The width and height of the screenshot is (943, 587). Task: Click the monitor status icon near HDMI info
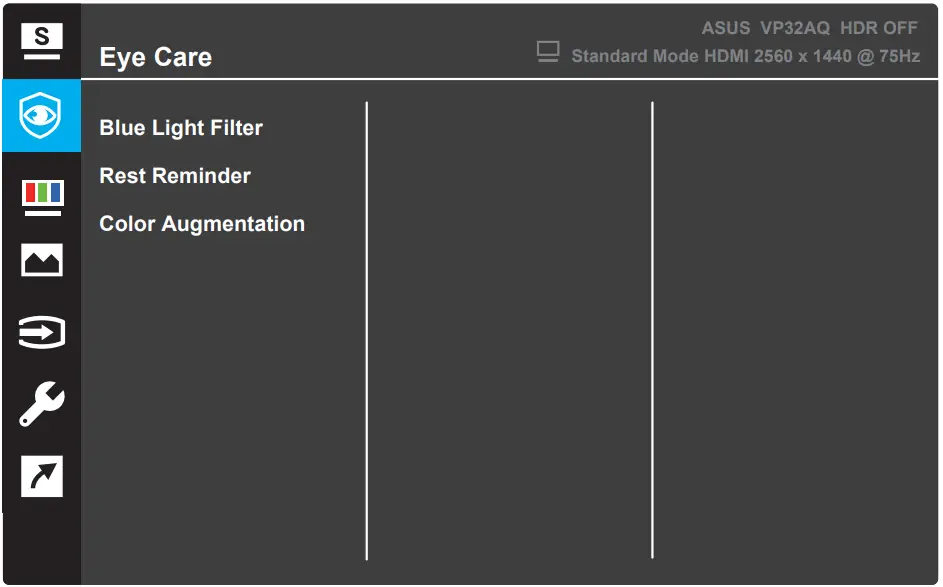(547, 52)
